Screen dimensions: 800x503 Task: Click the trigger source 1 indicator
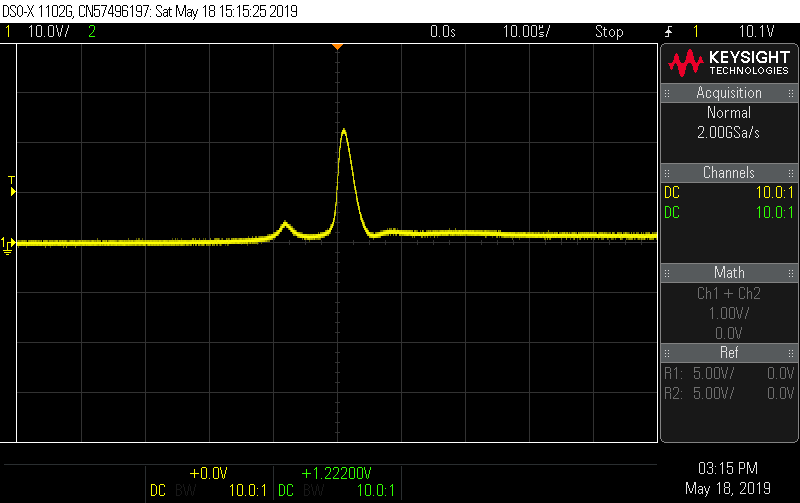(x=695, y=32)
